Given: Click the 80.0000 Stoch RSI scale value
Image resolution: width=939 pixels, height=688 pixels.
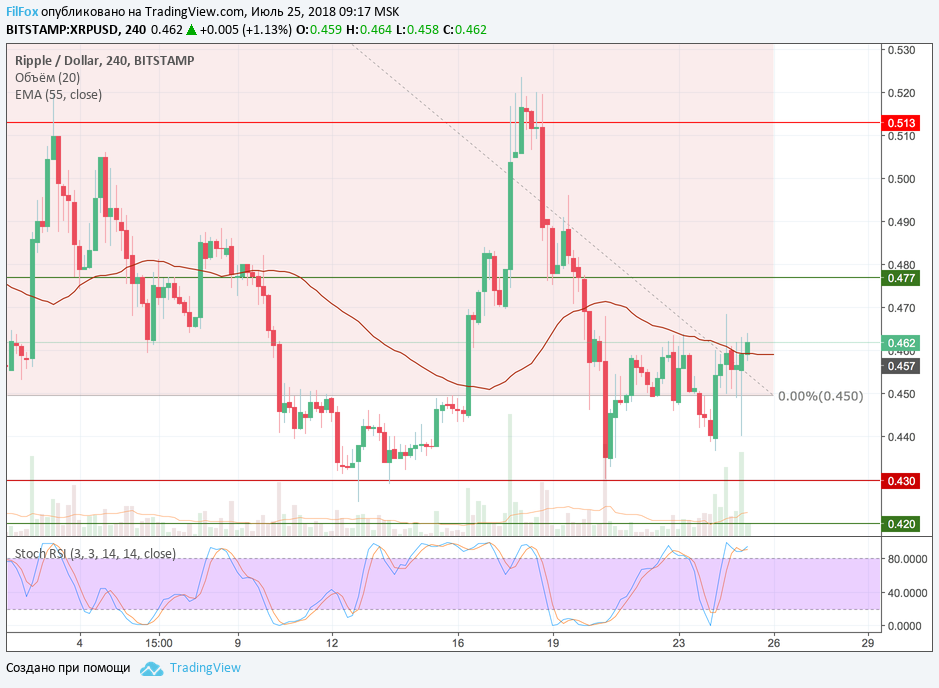Looking at the screenshot, I should click(x=908, y=559).
